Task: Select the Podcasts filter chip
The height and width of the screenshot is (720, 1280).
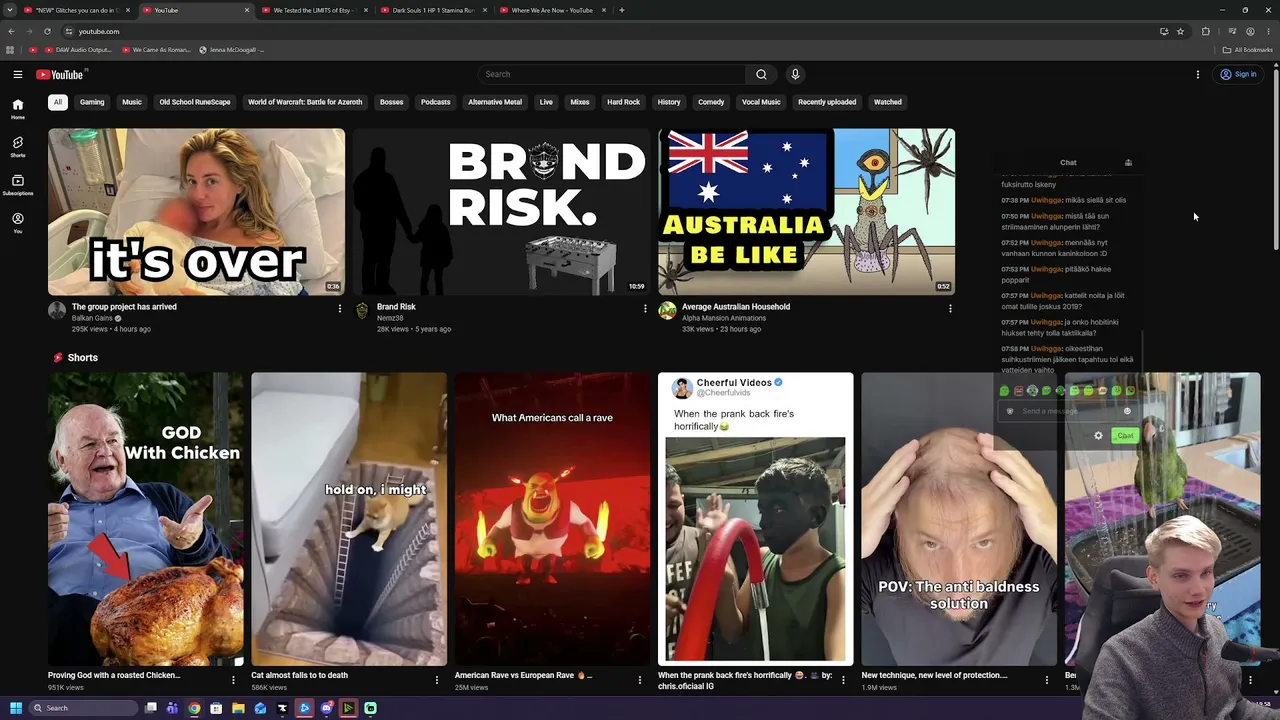Action: coord(436,102)
